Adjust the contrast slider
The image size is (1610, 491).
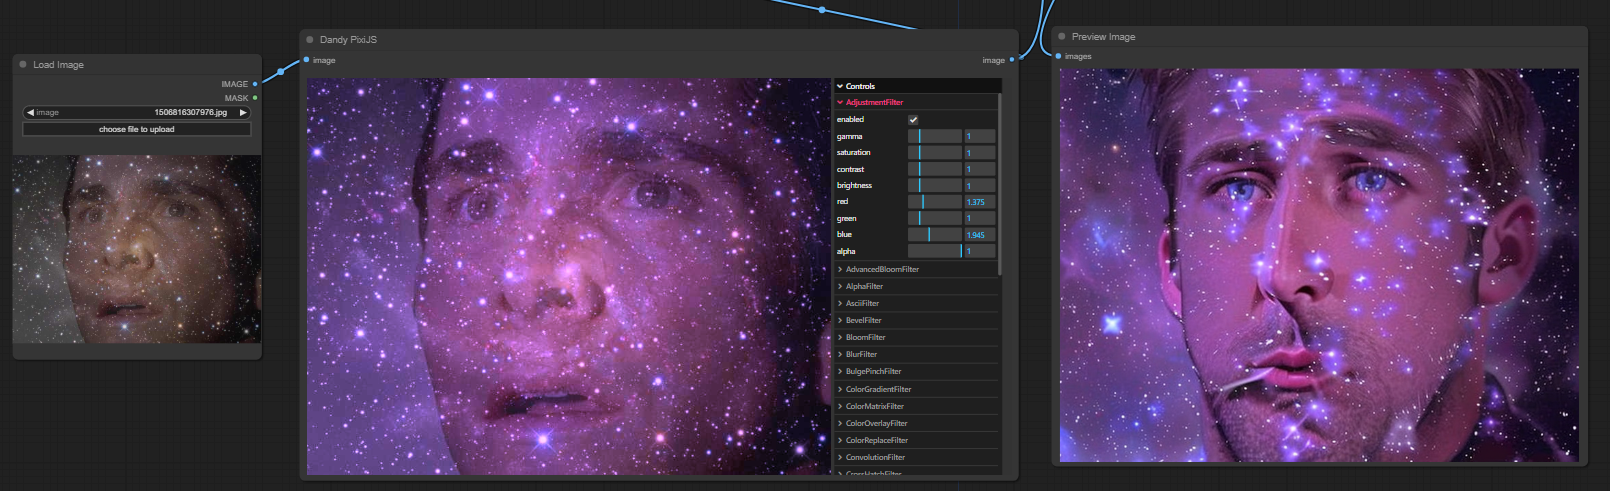click(934, 169)
